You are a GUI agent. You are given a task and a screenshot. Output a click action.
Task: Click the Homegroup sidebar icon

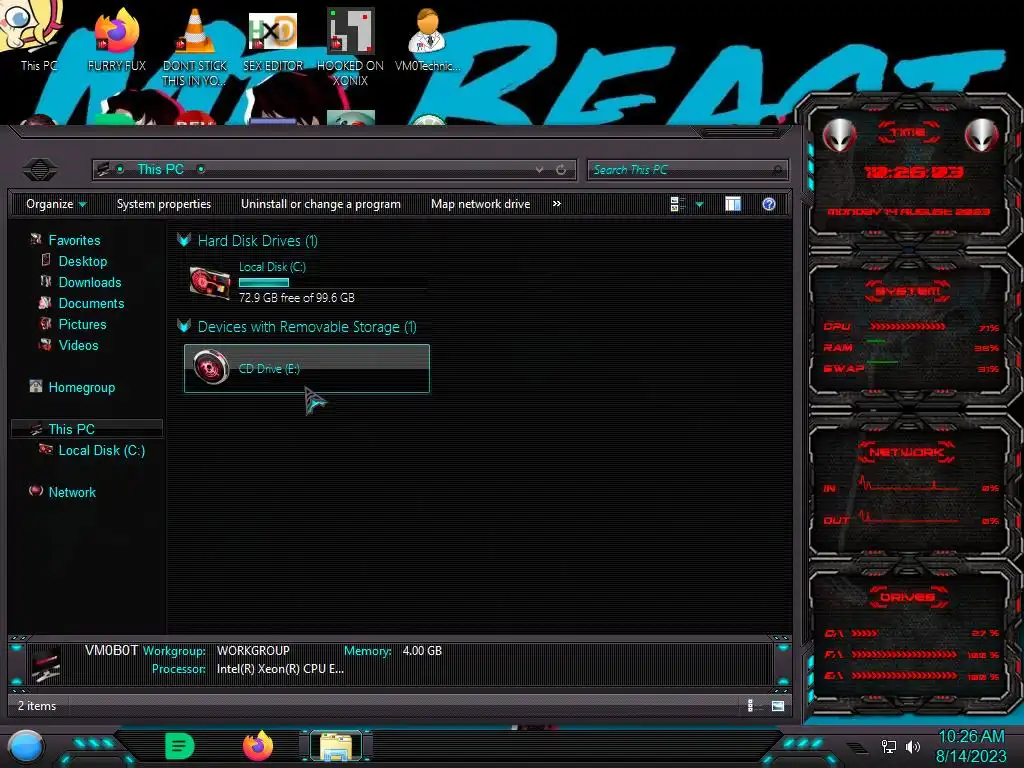[x=35, y=387]
